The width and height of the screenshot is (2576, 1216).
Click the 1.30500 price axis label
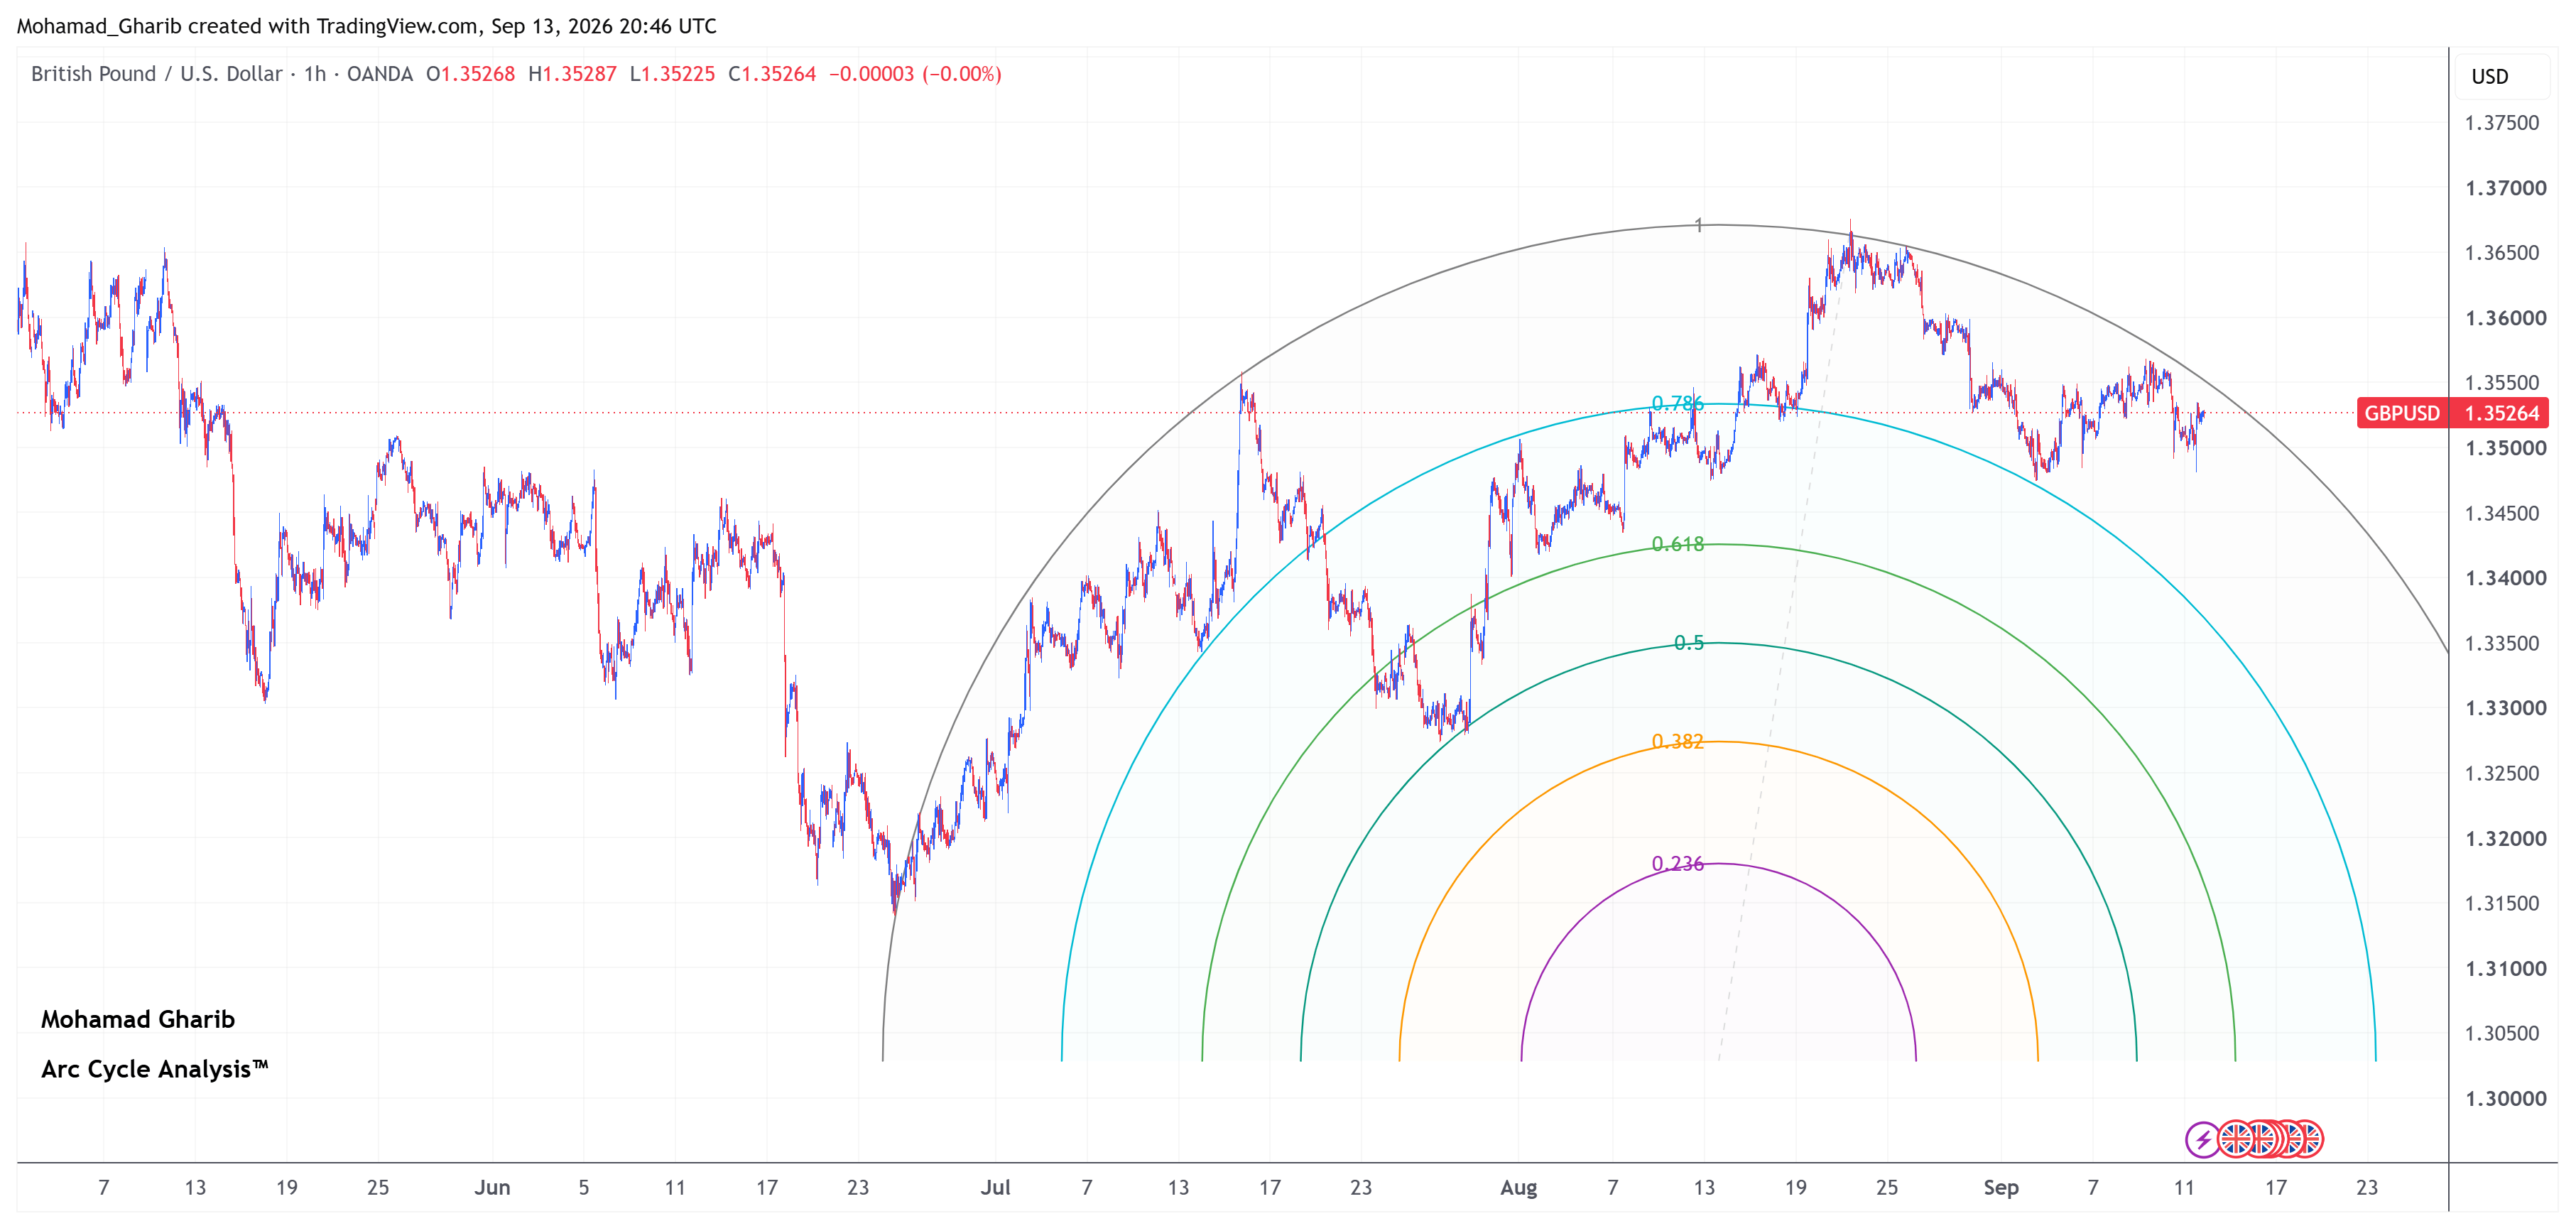(2502, 1033)
